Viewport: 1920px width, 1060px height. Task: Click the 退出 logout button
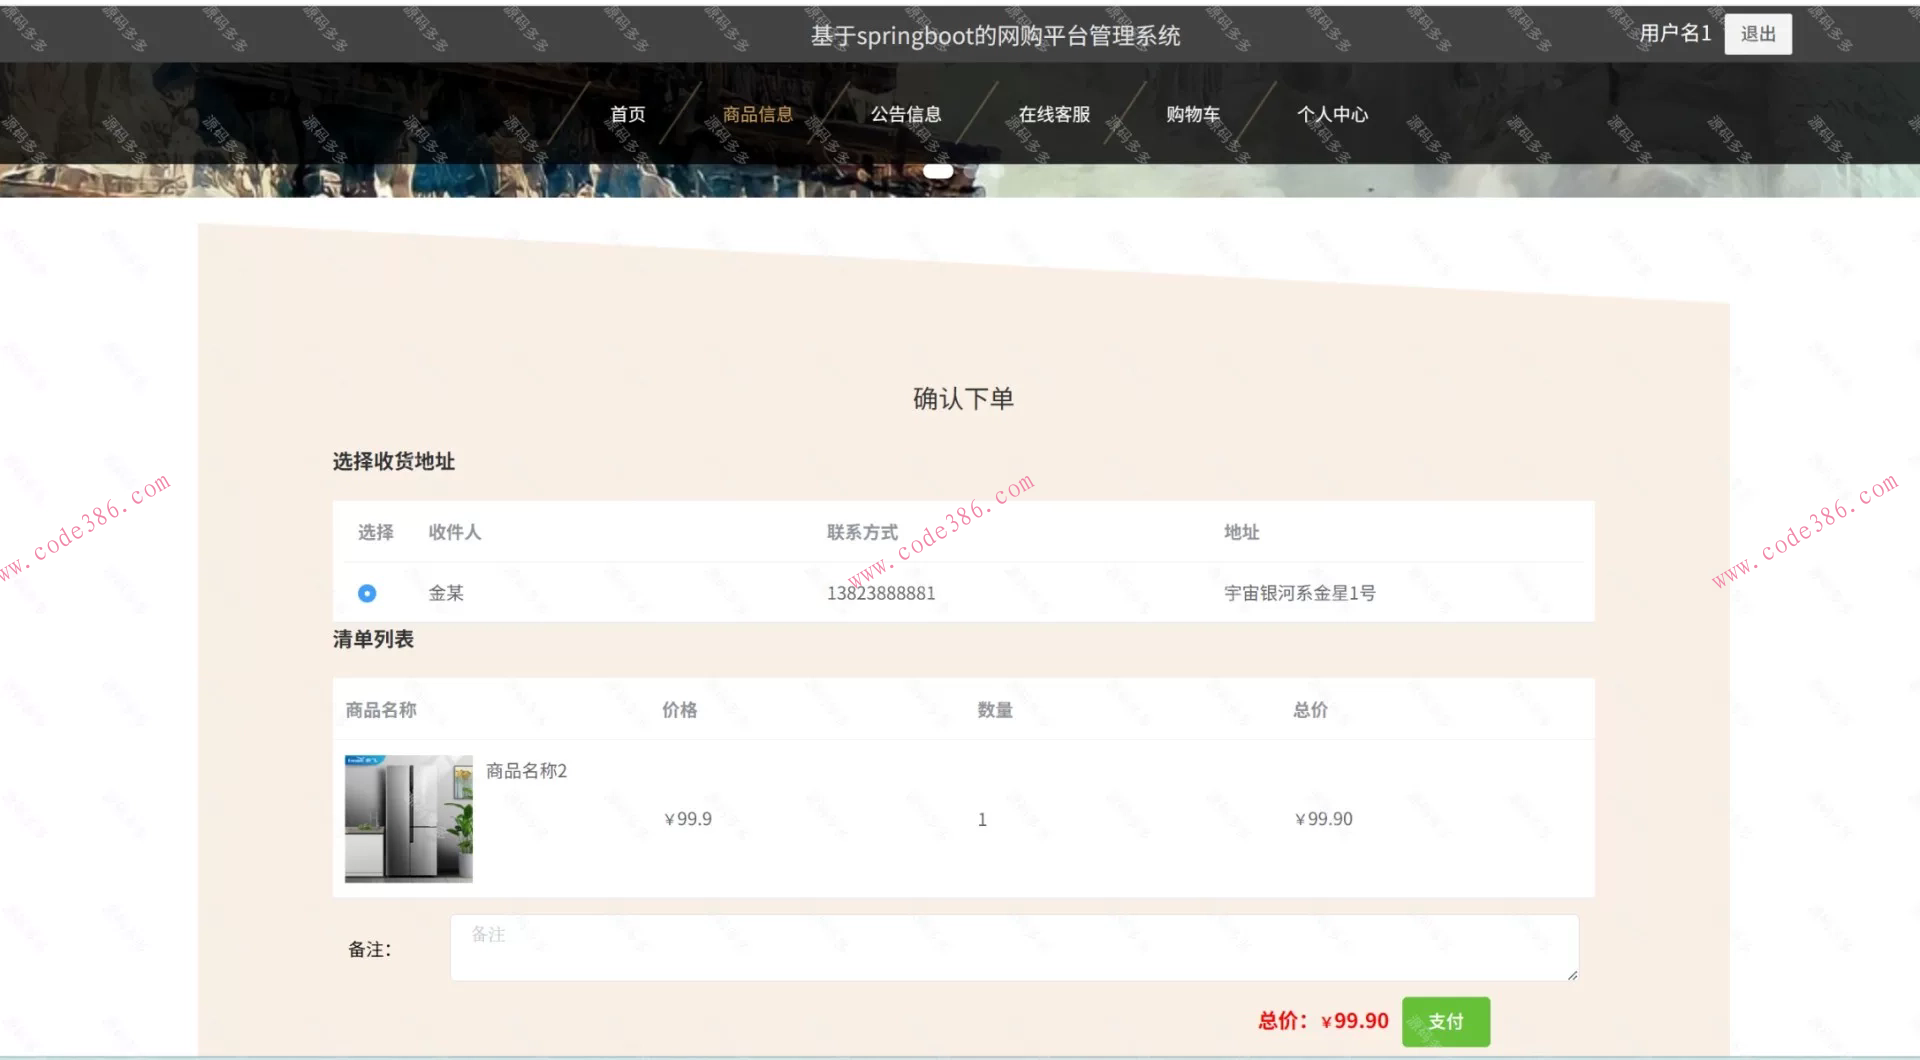[1757, 33]
